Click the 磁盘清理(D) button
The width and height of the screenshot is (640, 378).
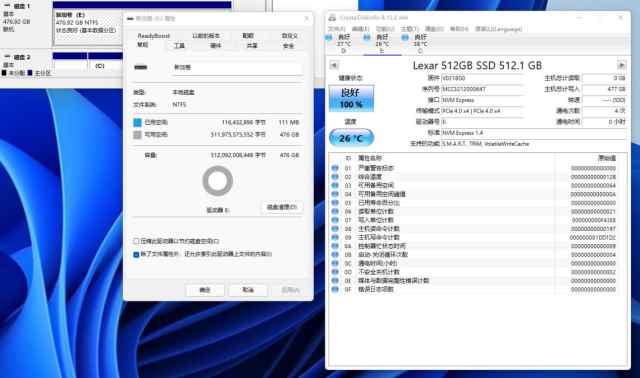tap(282, 207)
